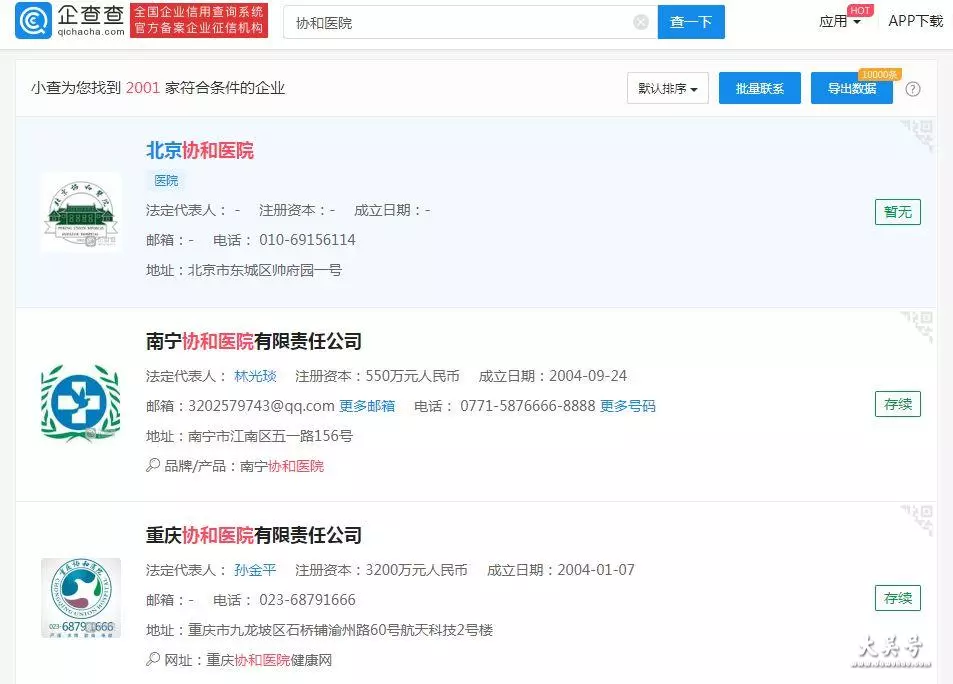Open legal representative 林光琰
Image resolution: width=953 pixels, height=684 pixels.
pyautogui.click(x=255, y=376)
